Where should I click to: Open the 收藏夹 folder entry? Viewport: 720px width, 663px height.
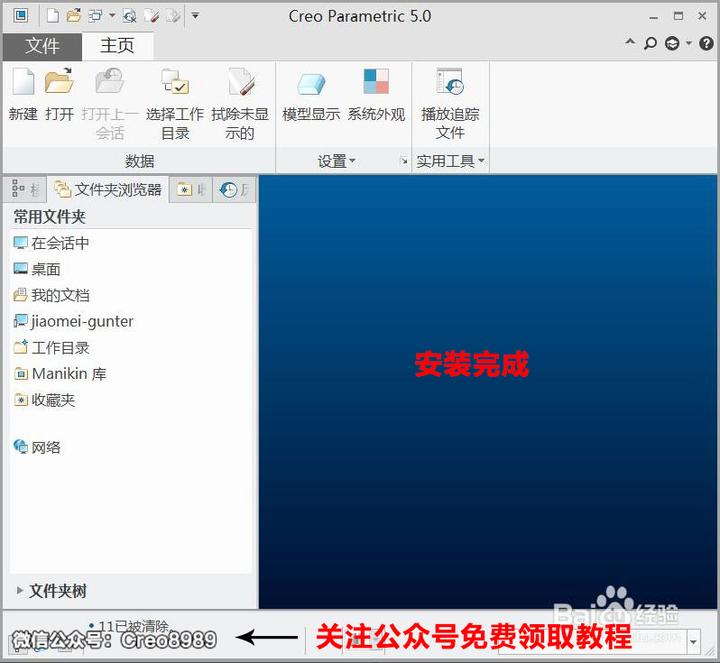44,400
